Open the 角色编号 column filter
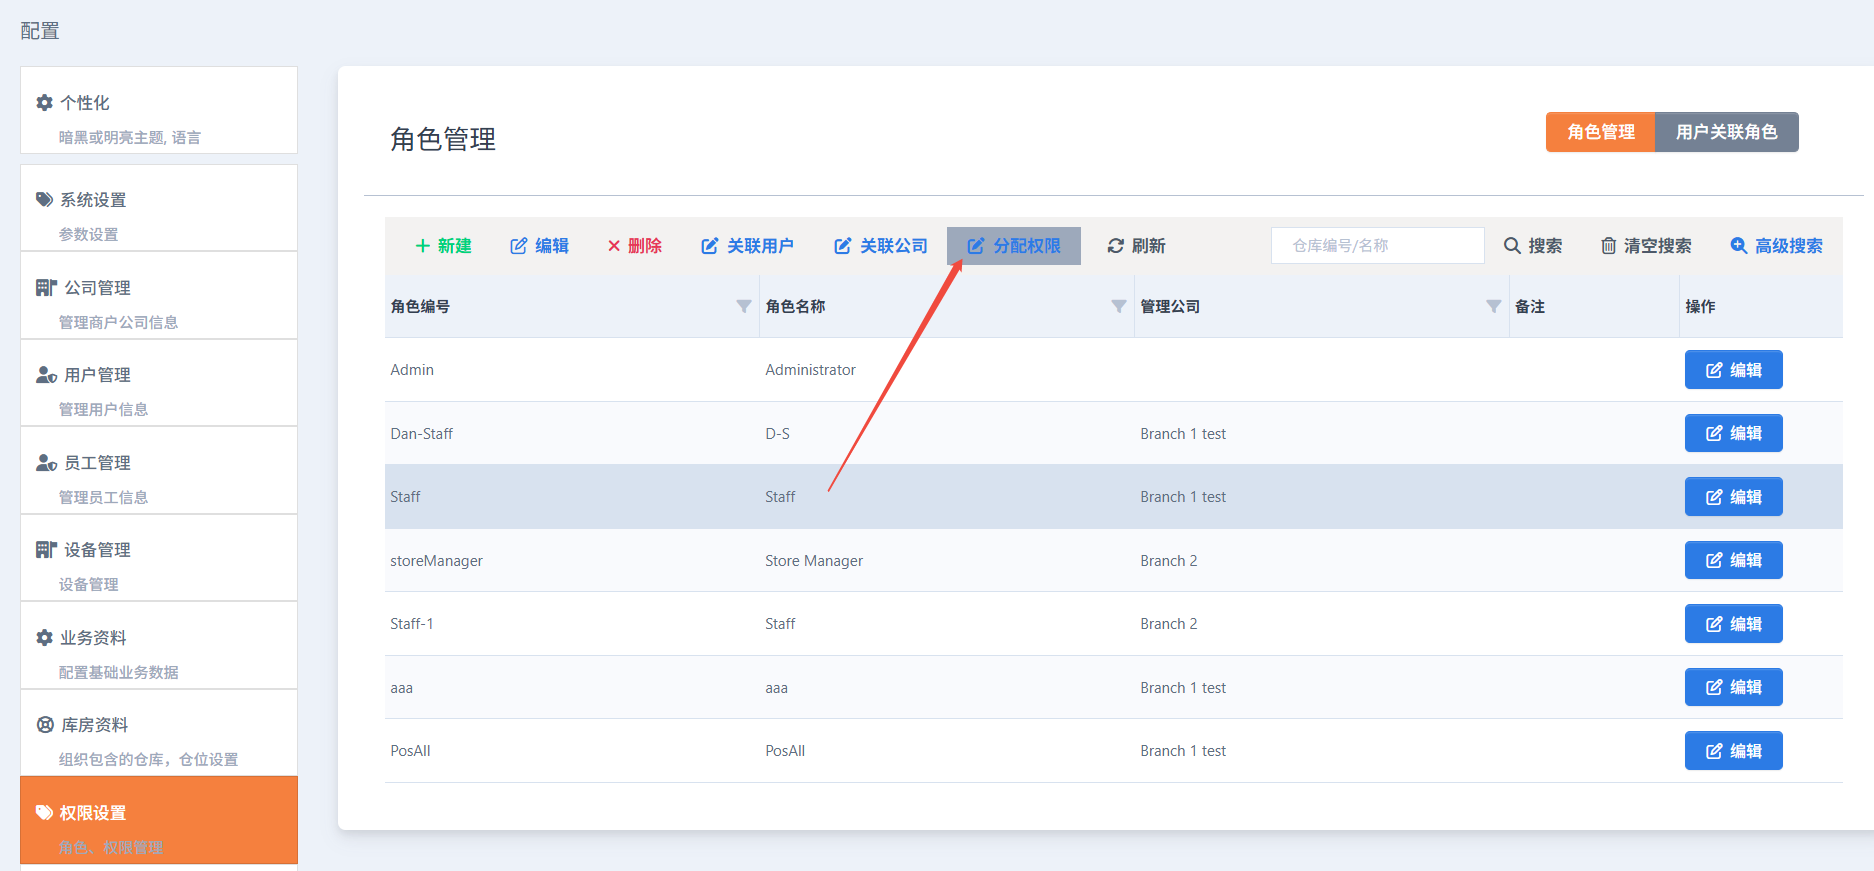Viewport: 1874px width, 871px height. click(x=743, y=307)
